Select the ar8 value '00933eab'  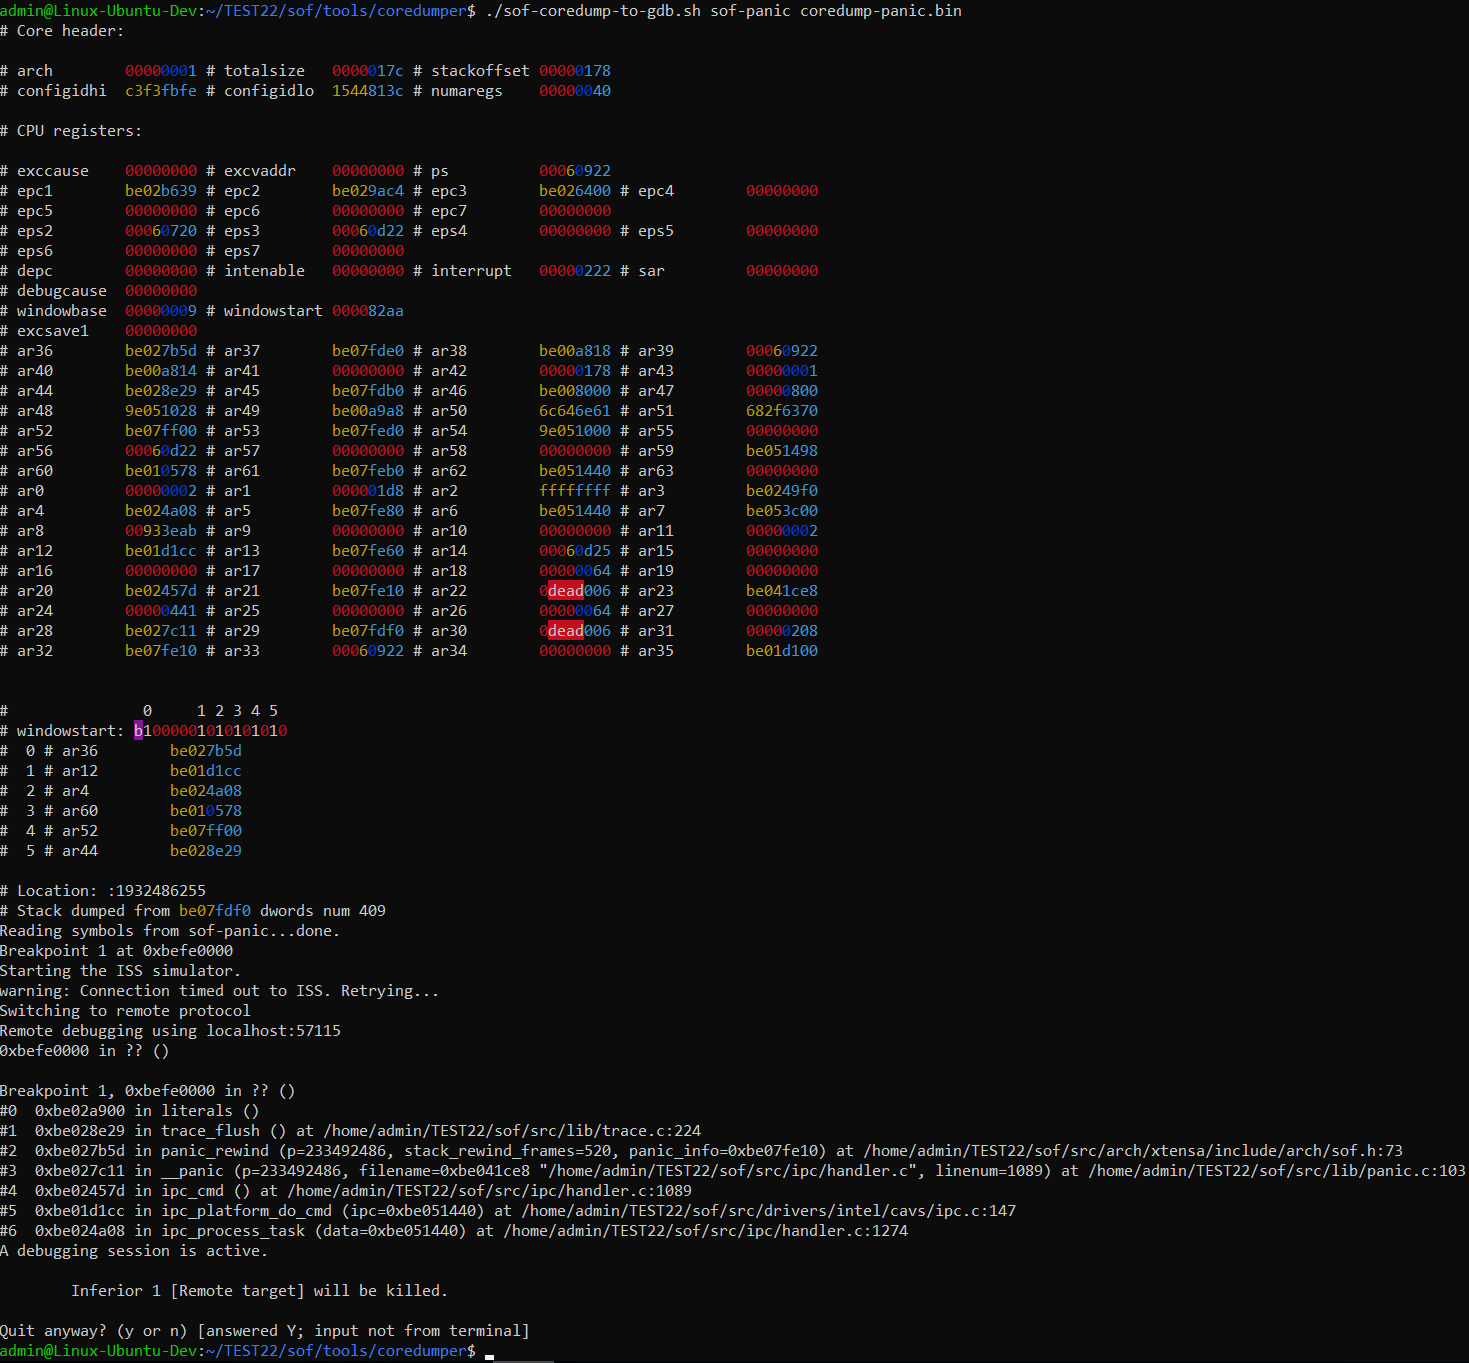(x=161, y=531)
